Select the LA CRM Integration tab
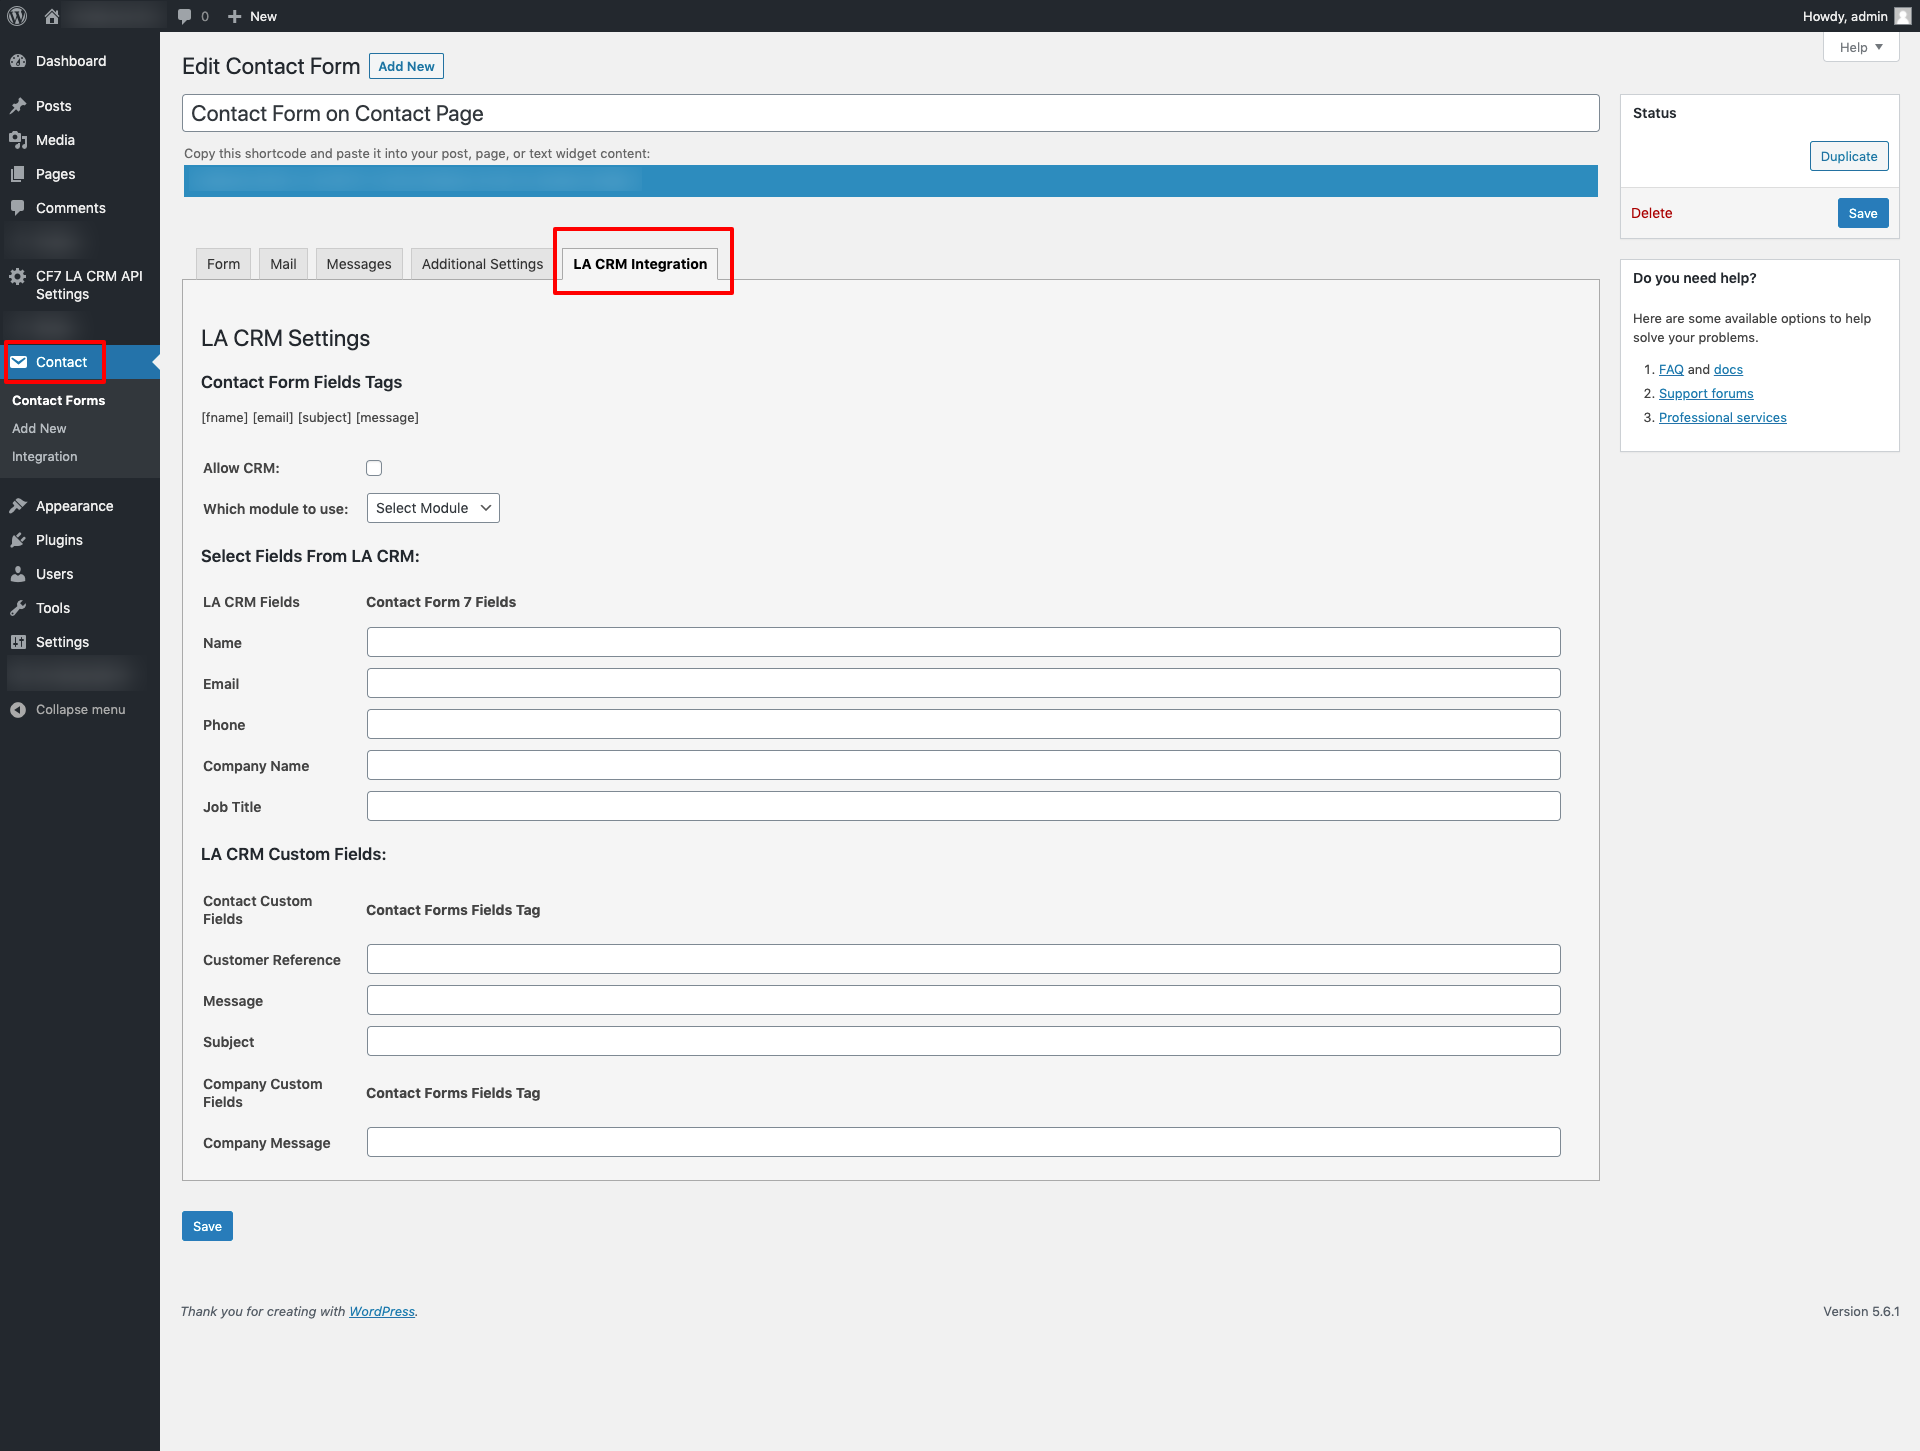The image size is (1920, 1451). pos(640,264)
